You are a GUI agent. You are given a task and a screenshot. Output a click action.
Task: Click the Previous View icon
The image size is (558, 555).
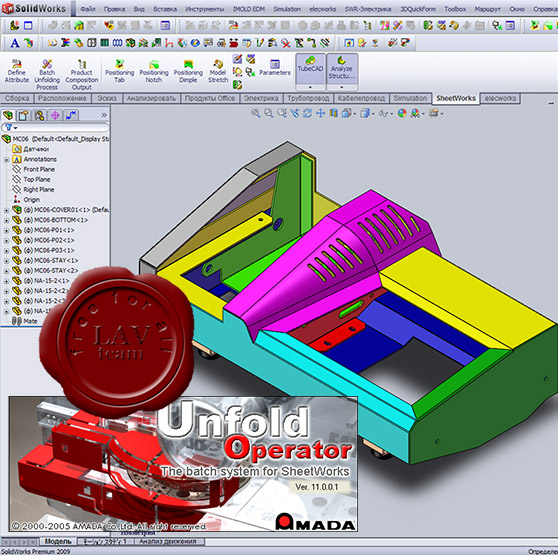pos(282,113)
